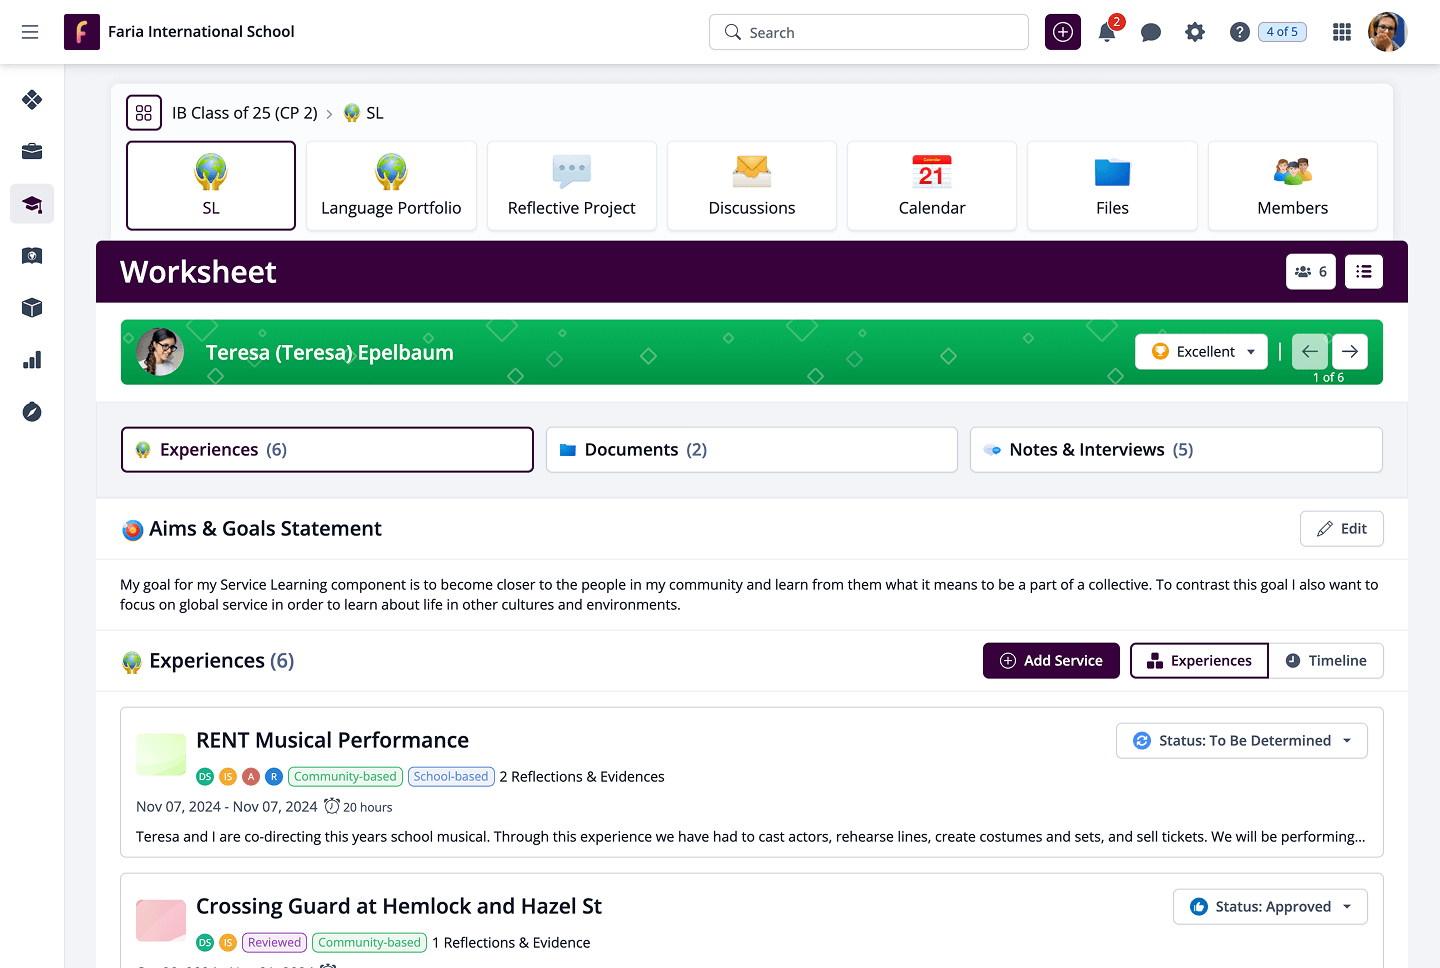The width and height of the screenshot is (1440, 968).
Task: Switch to Experiences view toggle
Action: pos(1199,661)
